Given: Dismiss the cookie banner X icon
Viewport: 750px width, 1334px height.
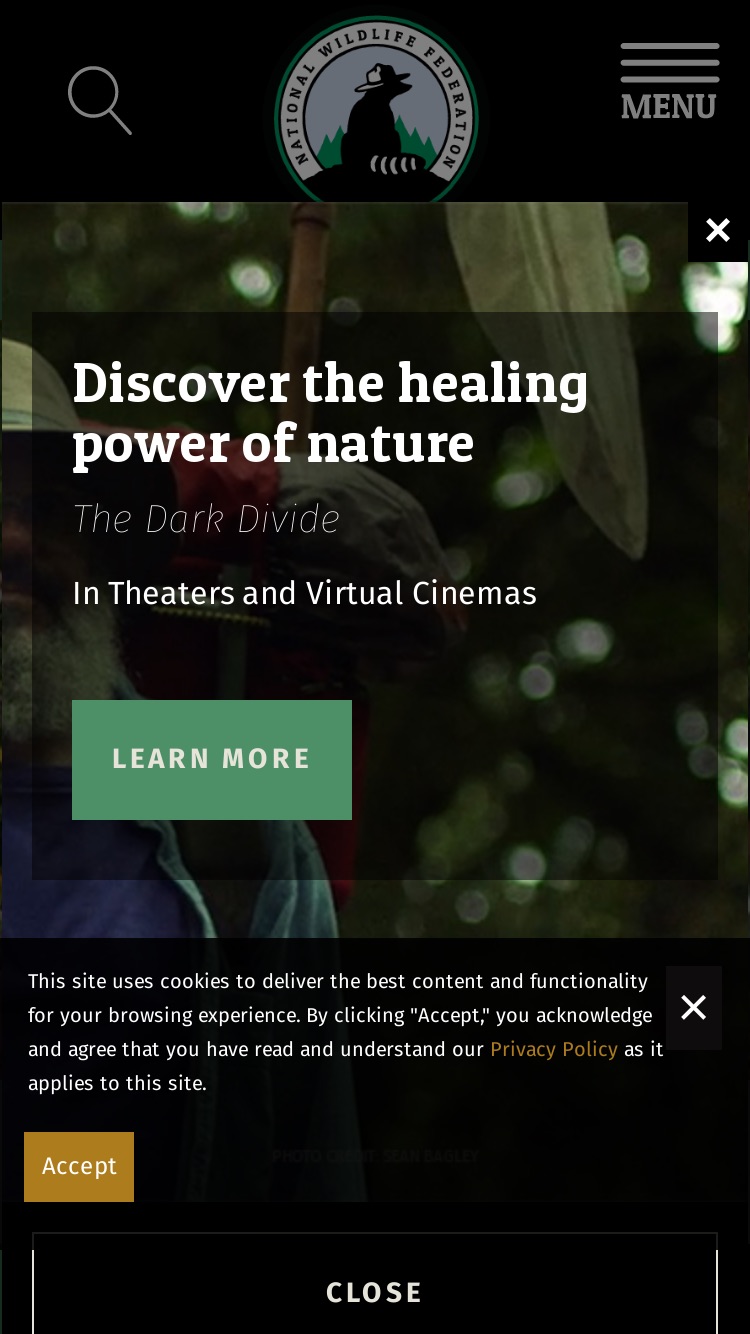Looking at the screenshot, I should (694, 1007).
